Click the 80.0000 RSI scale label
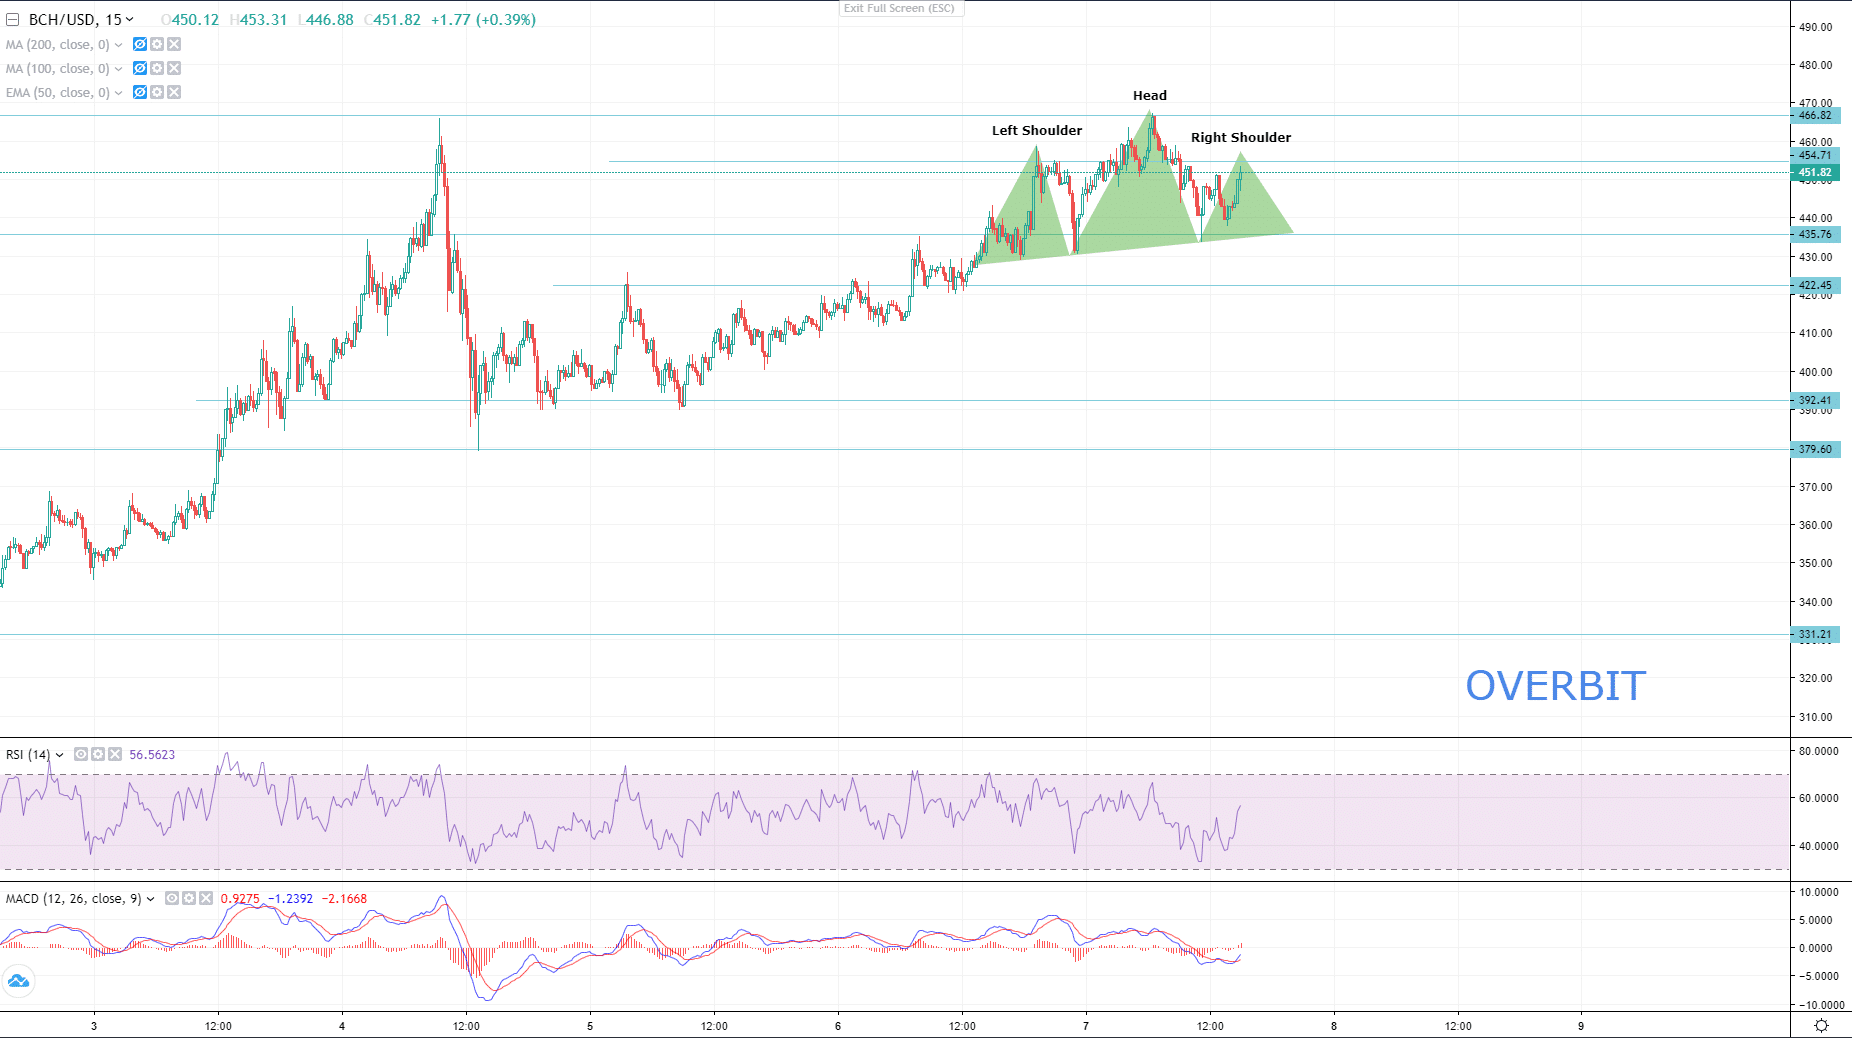 (x=1818, y=751)
